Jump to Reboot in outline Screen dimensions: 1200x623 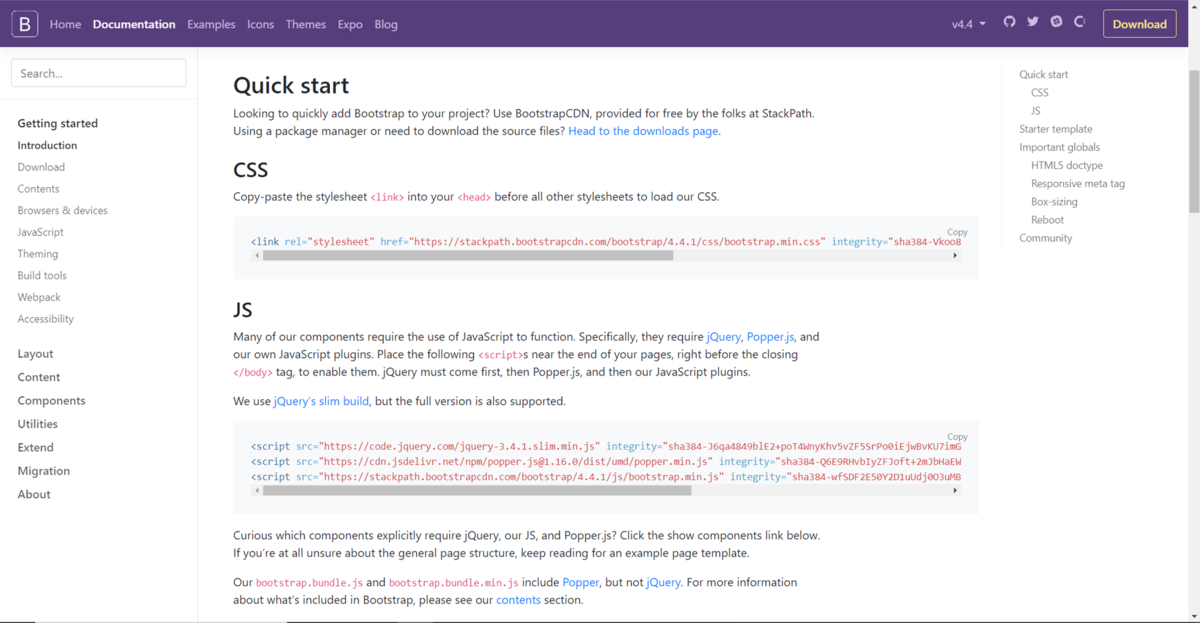1048,220
